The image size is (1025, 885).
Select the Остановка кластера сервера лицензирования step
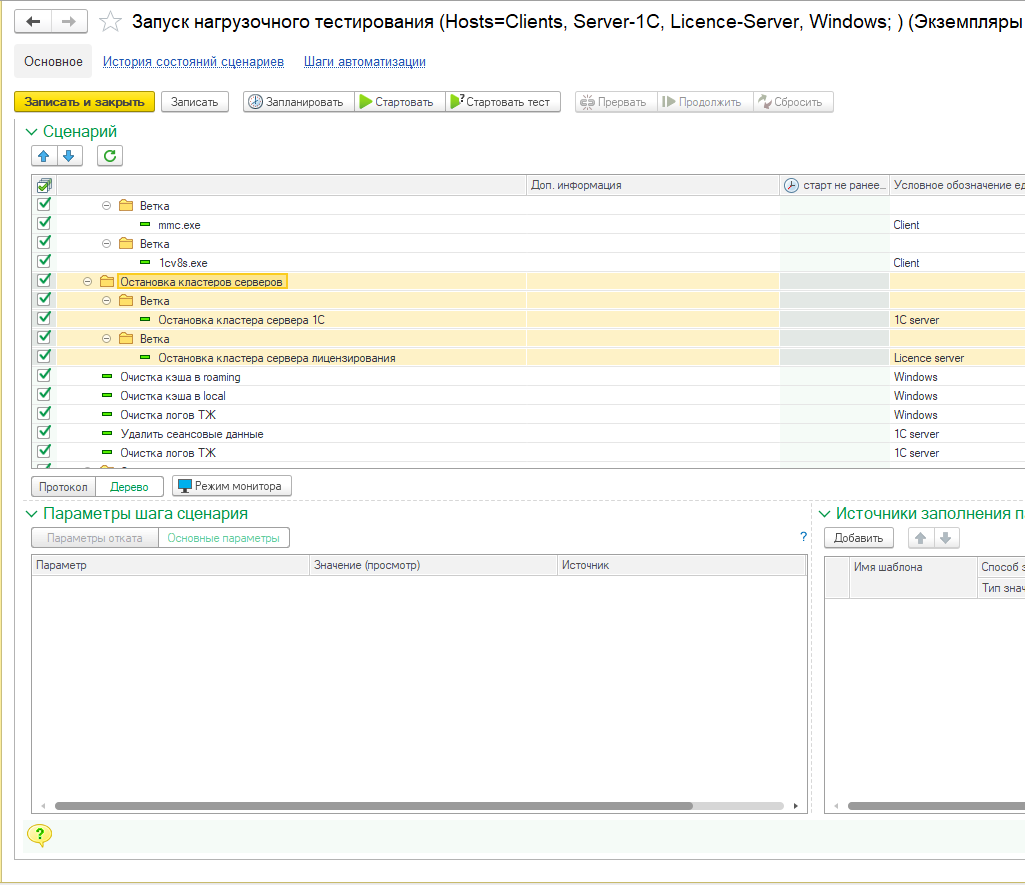276,358
